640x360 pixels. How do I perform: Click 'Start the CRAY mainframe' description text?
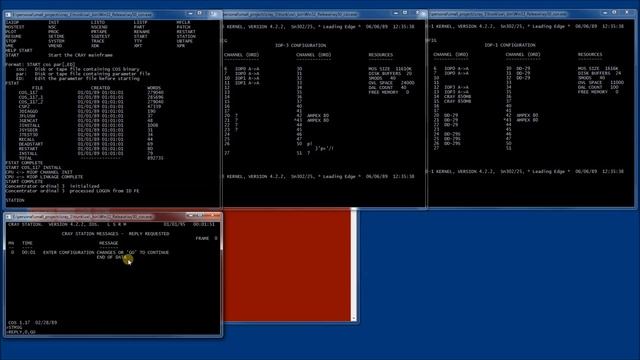pos(80,55)
